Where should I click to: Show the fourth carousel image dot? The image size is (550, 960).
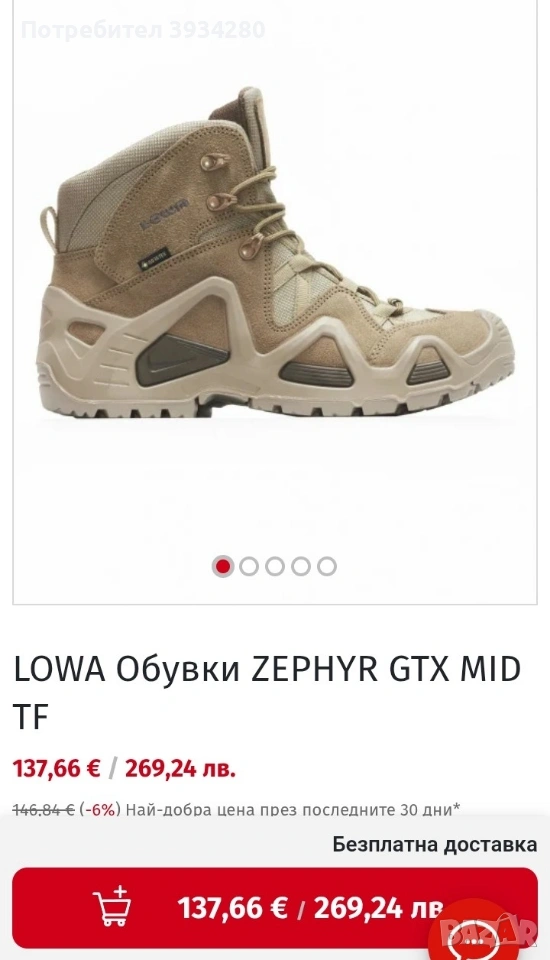click(301, 566)
